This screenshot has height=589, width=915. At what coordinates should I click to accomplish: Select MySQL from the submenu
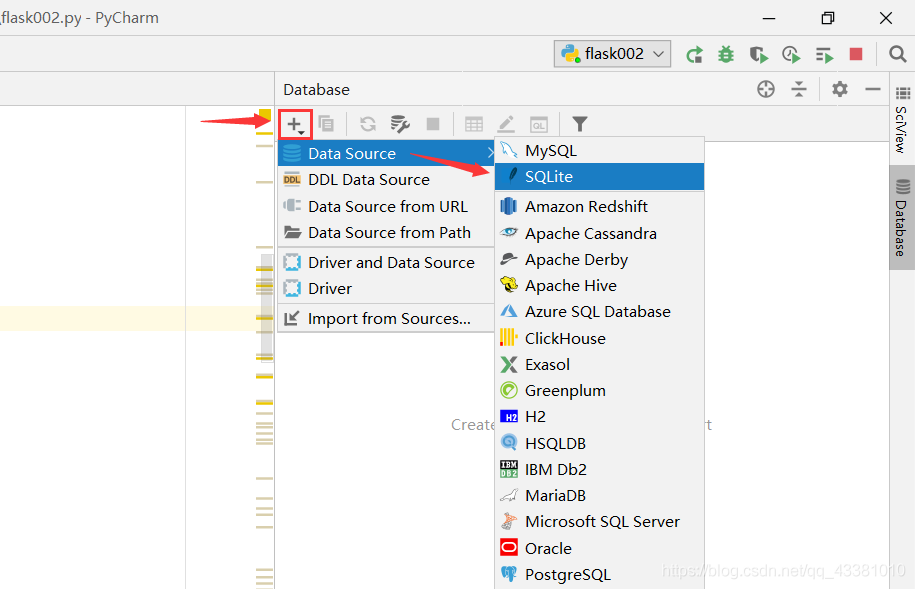click(599, 151)
